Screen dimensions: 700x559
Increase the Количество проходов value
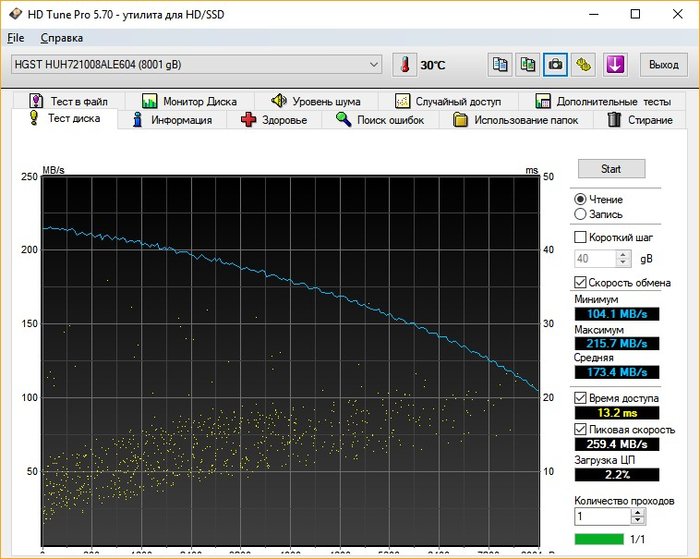coord(638,513)
